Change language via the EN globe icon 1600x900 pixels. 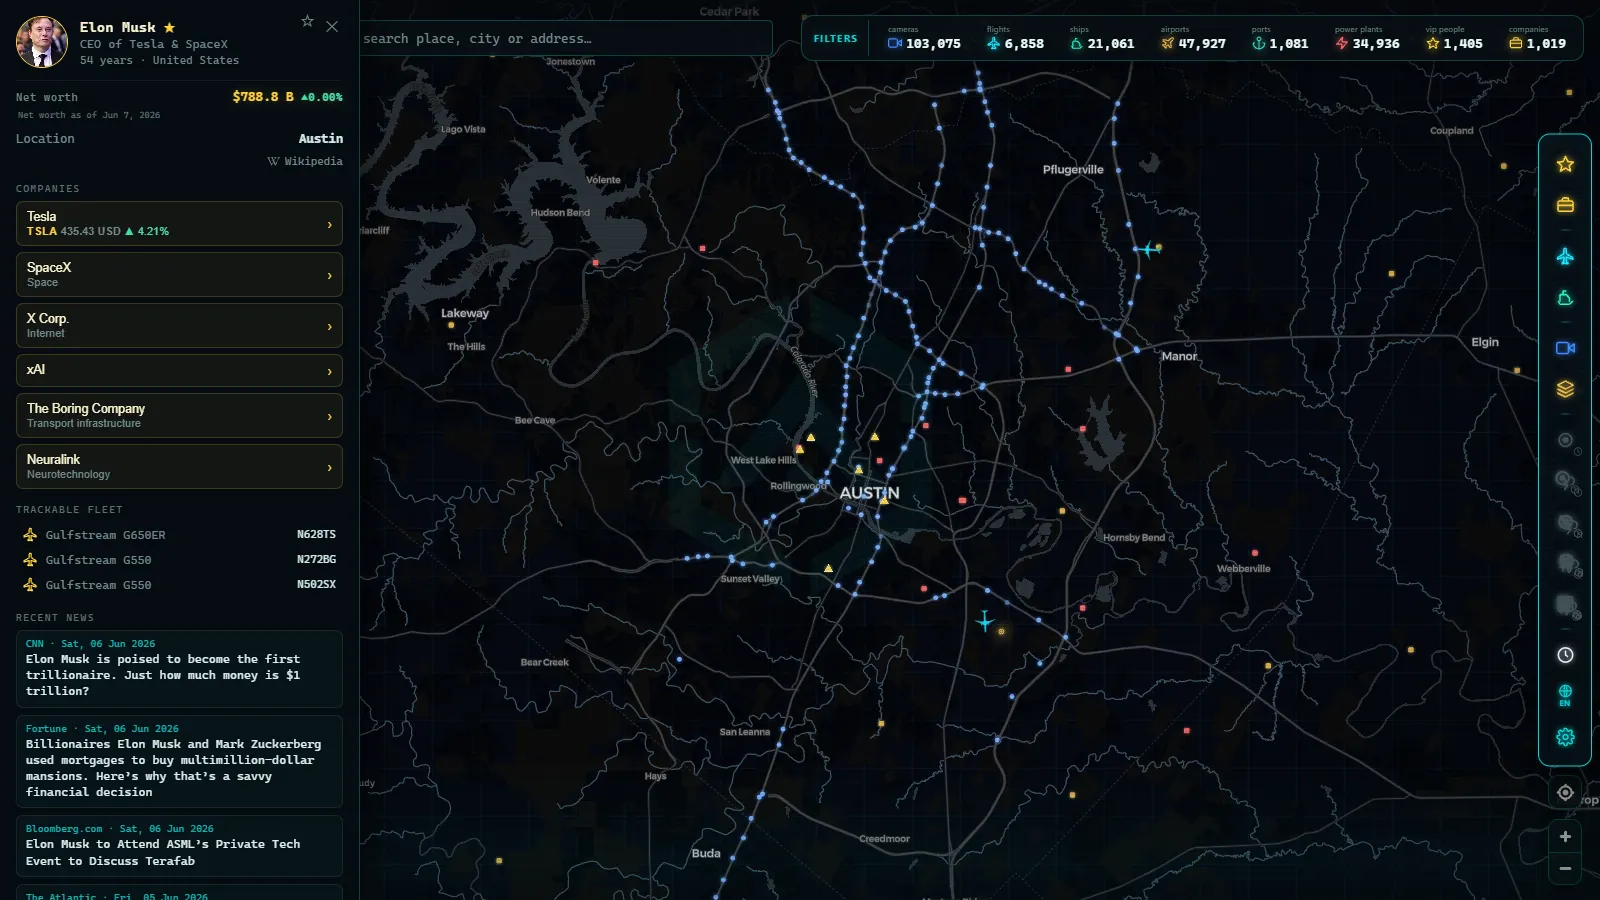(1565, 695)
